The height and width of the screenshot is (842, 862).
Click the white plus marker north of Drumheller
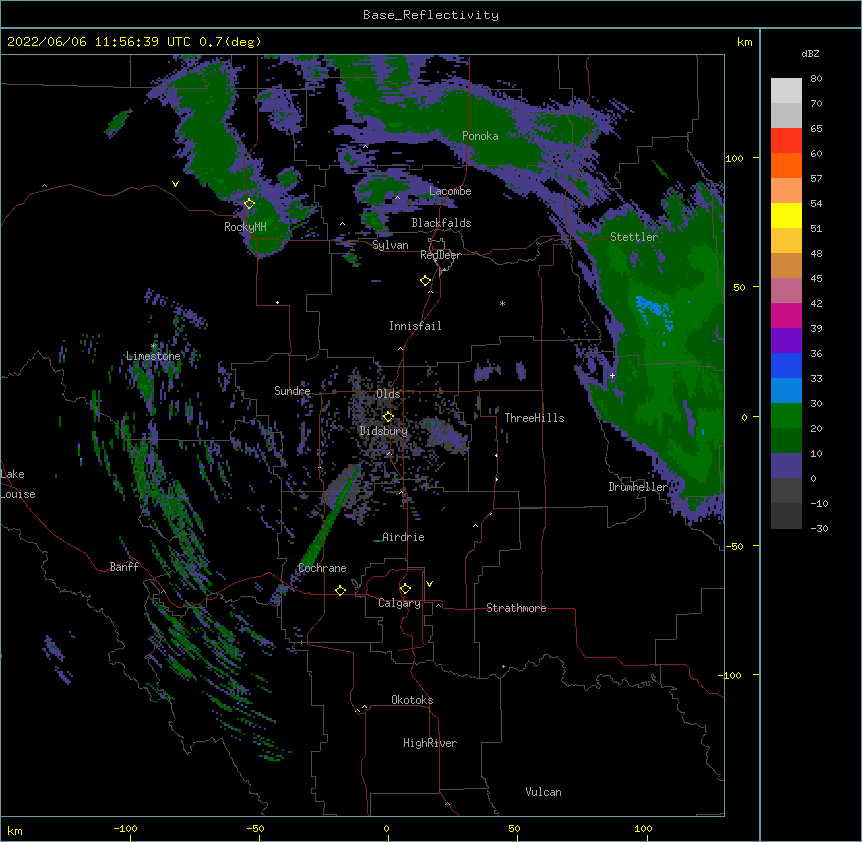tap(612, 375)
